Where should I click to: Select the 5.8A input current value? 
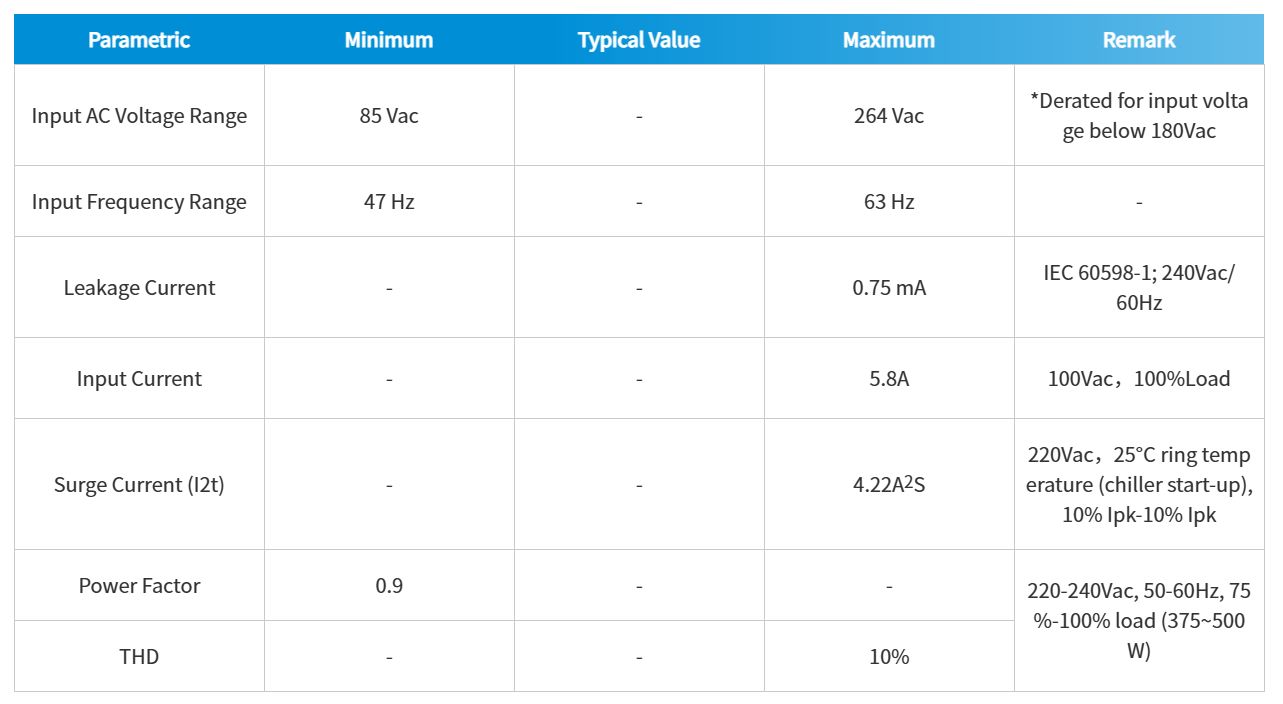pyautogui.click(x=889, y=379)
